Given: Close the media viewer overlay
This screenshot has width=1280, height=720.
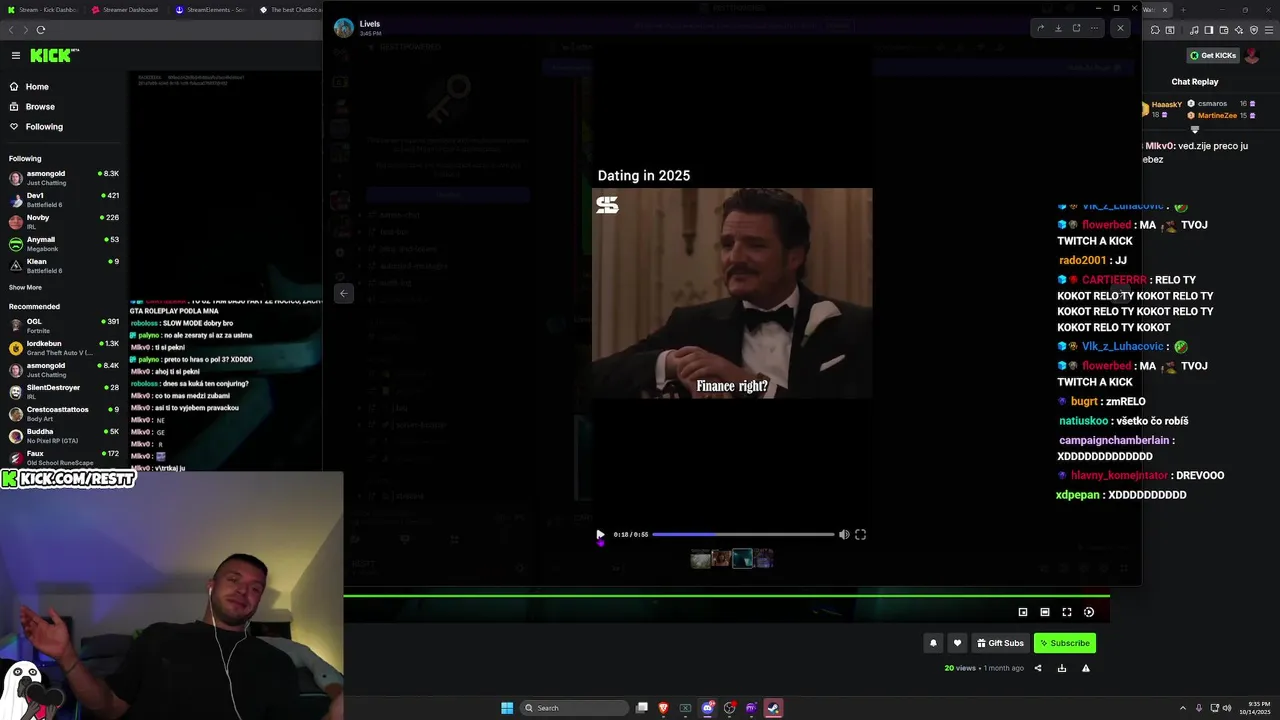Looking at the screenshot, I should (x=1120, y=28).
